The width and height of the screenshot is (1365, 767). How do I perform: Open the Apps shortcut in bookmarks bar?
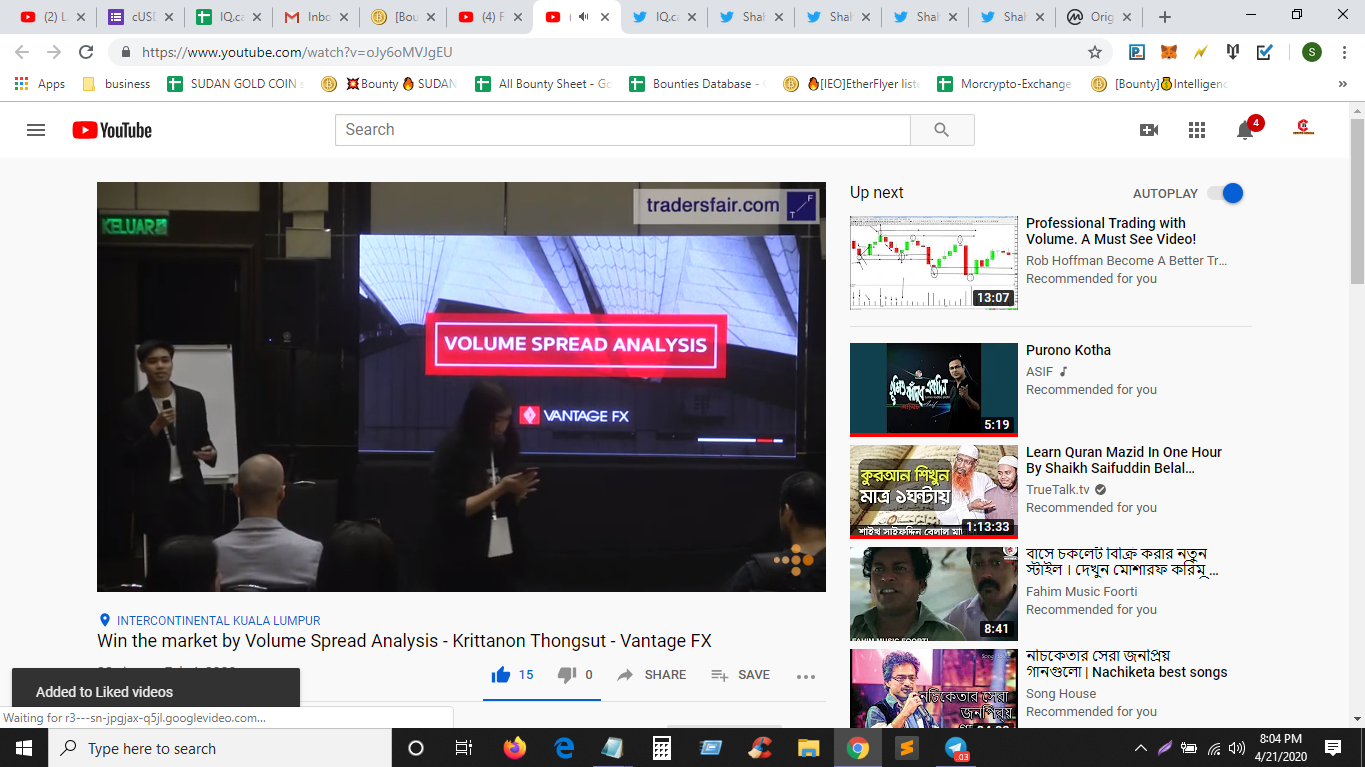click(41, 84)
